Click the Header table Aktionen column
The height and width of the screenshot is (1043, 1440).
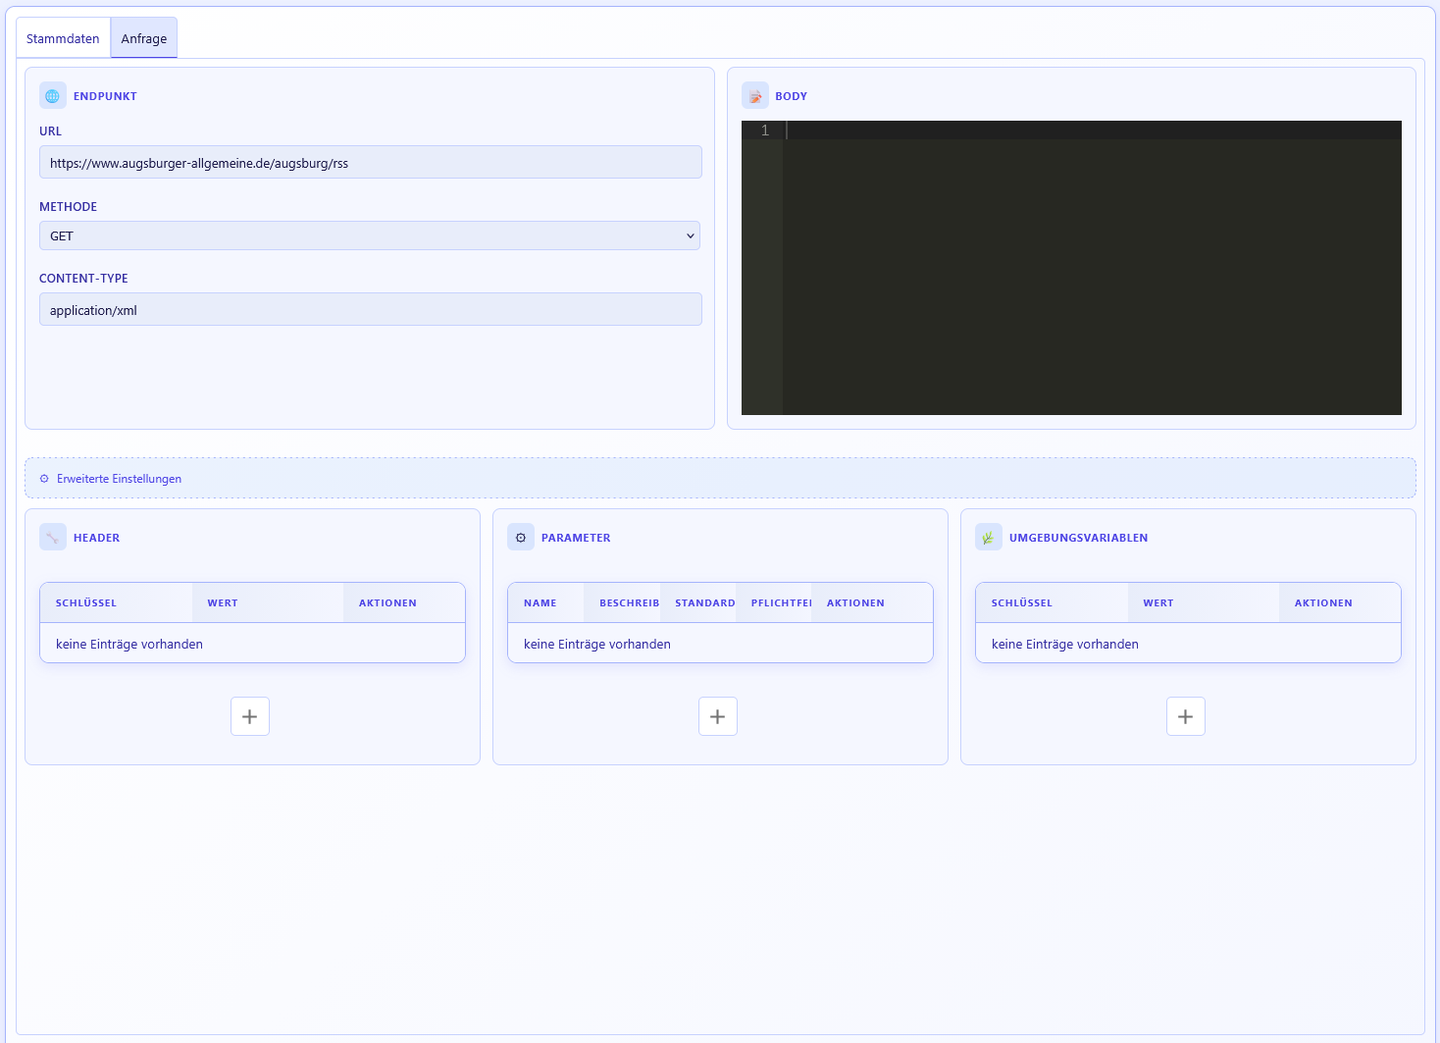404,603
